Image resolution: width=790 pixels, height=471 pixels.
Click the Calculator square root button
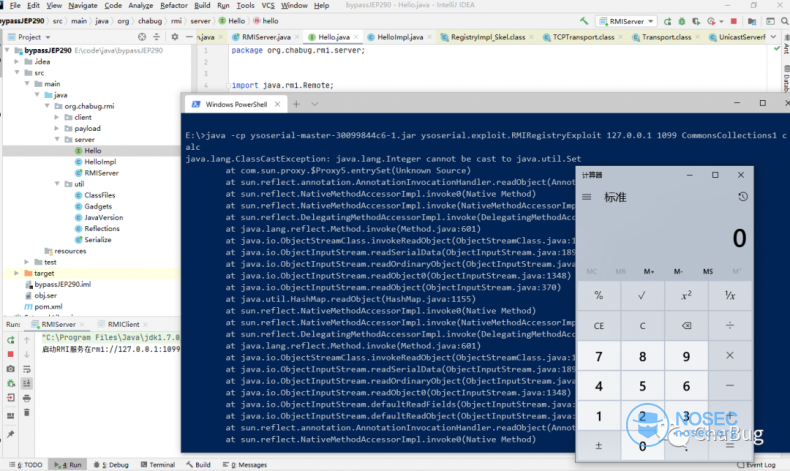(x=642, y=296)
